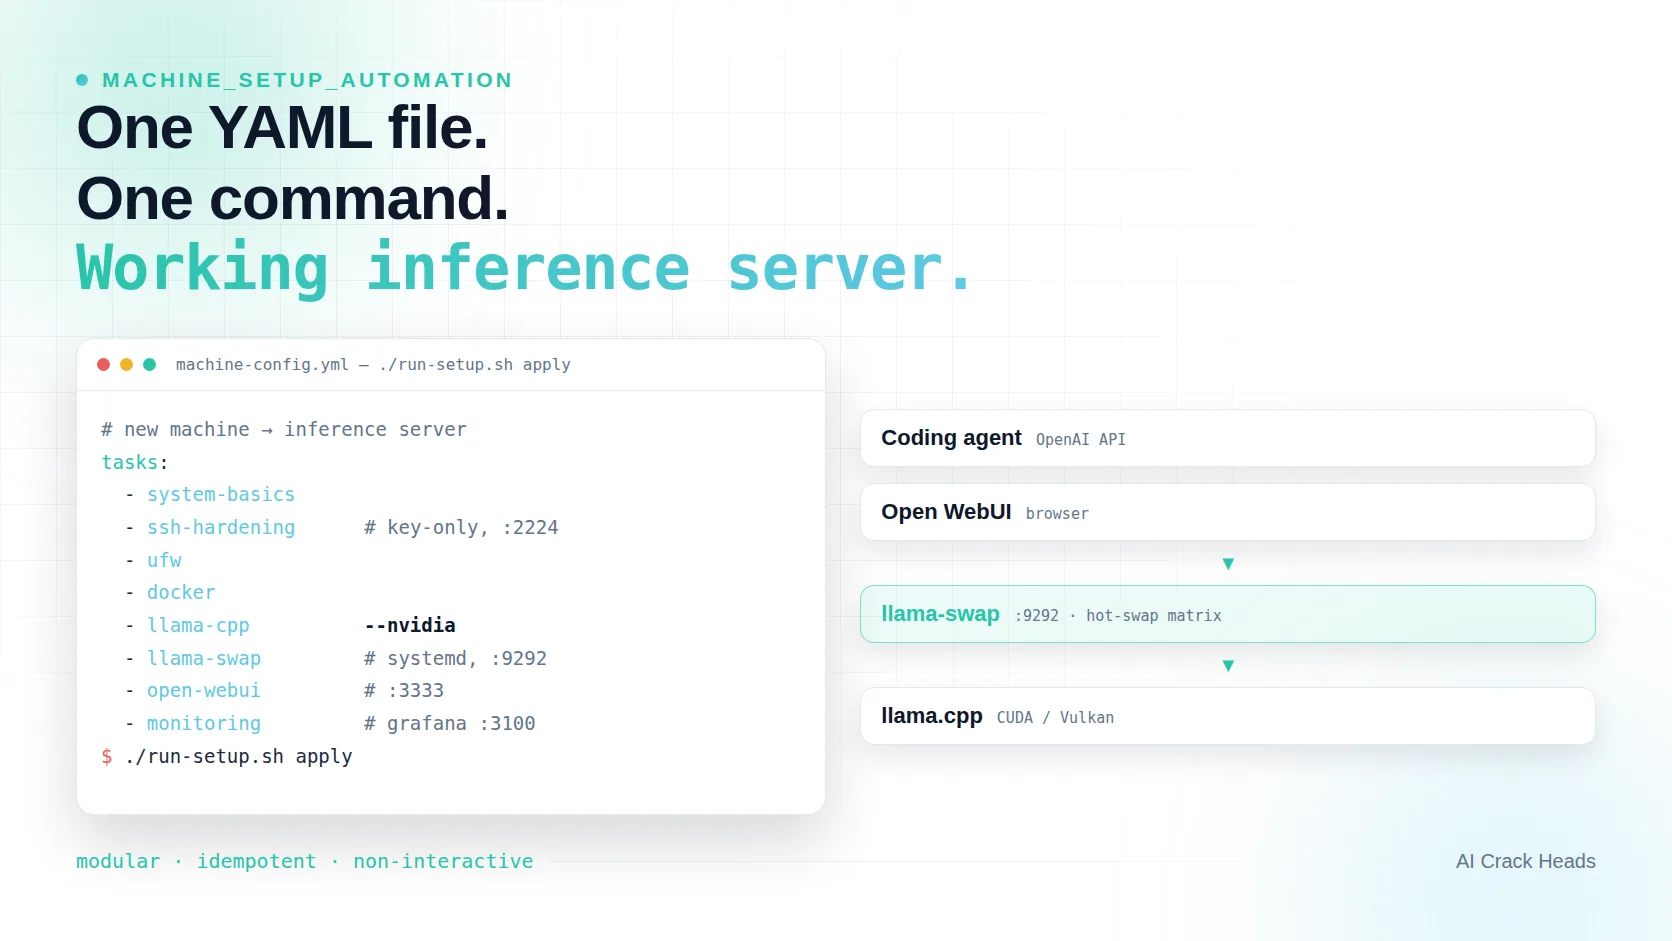Click the '# :3333' comment
The width and height of the screenshot is (1672, 941).
click(x=404, y=690)
